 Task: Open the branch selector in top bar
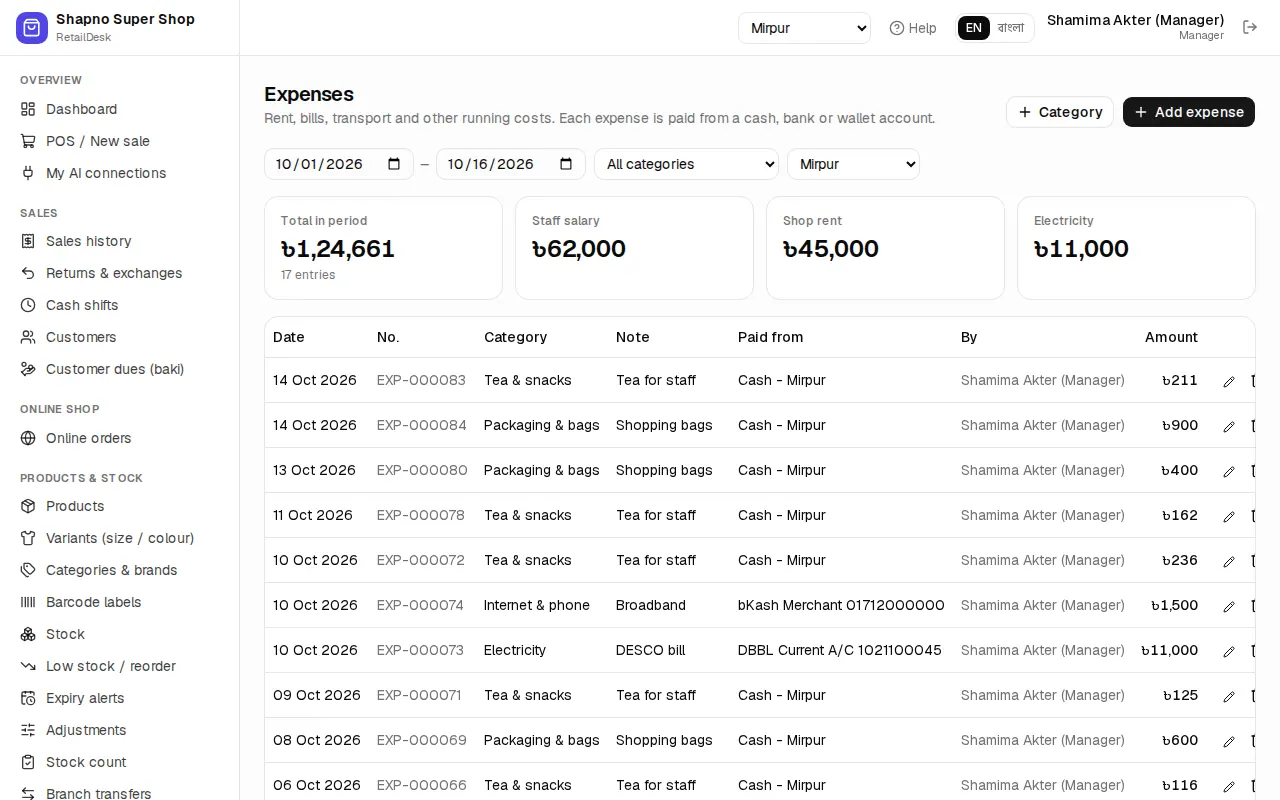804,28
